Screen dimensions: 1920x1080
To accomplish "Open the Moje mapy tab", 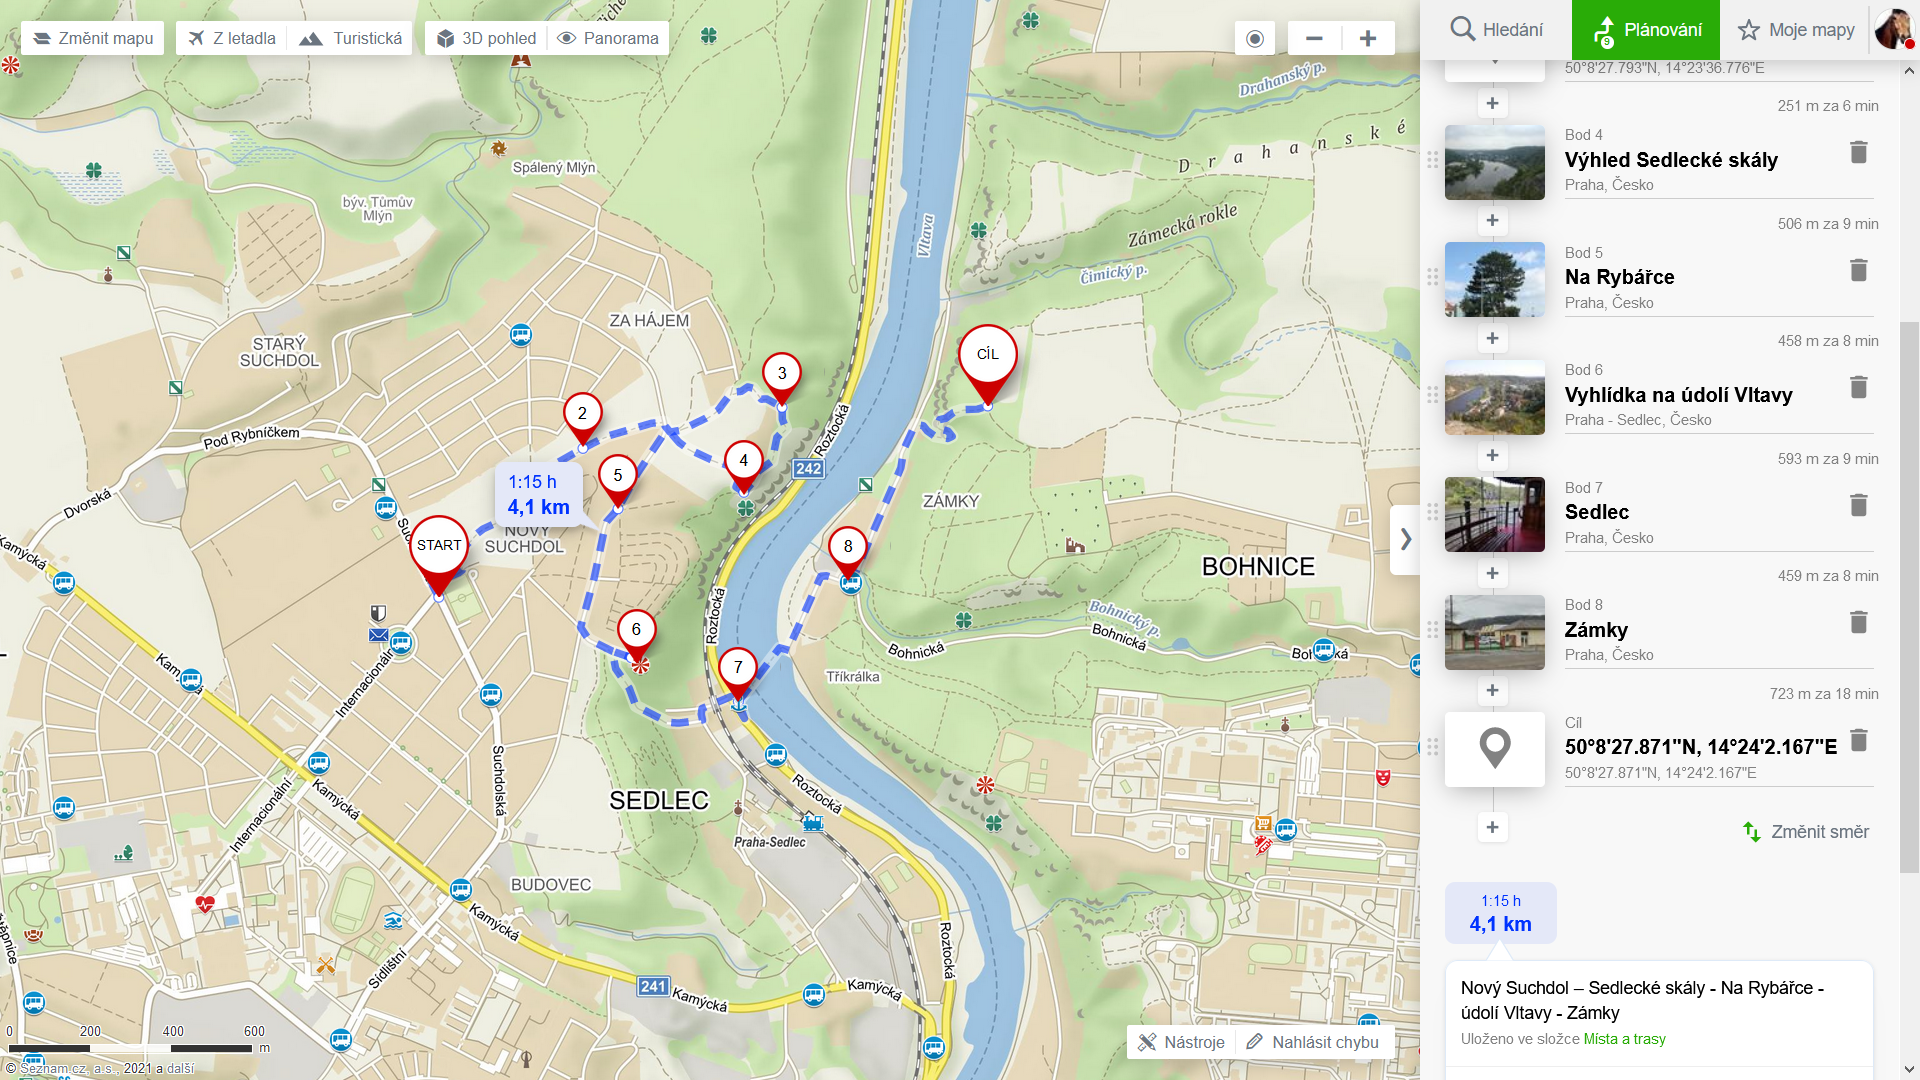I will (x=1796, y=30).
